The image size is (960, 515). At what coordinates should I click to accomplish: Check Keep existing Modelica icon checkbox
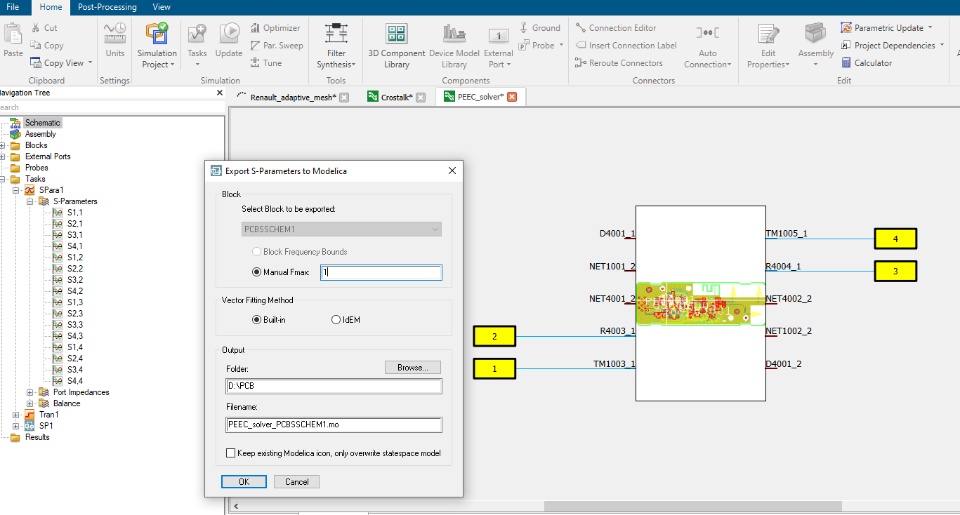pos(231,453)
